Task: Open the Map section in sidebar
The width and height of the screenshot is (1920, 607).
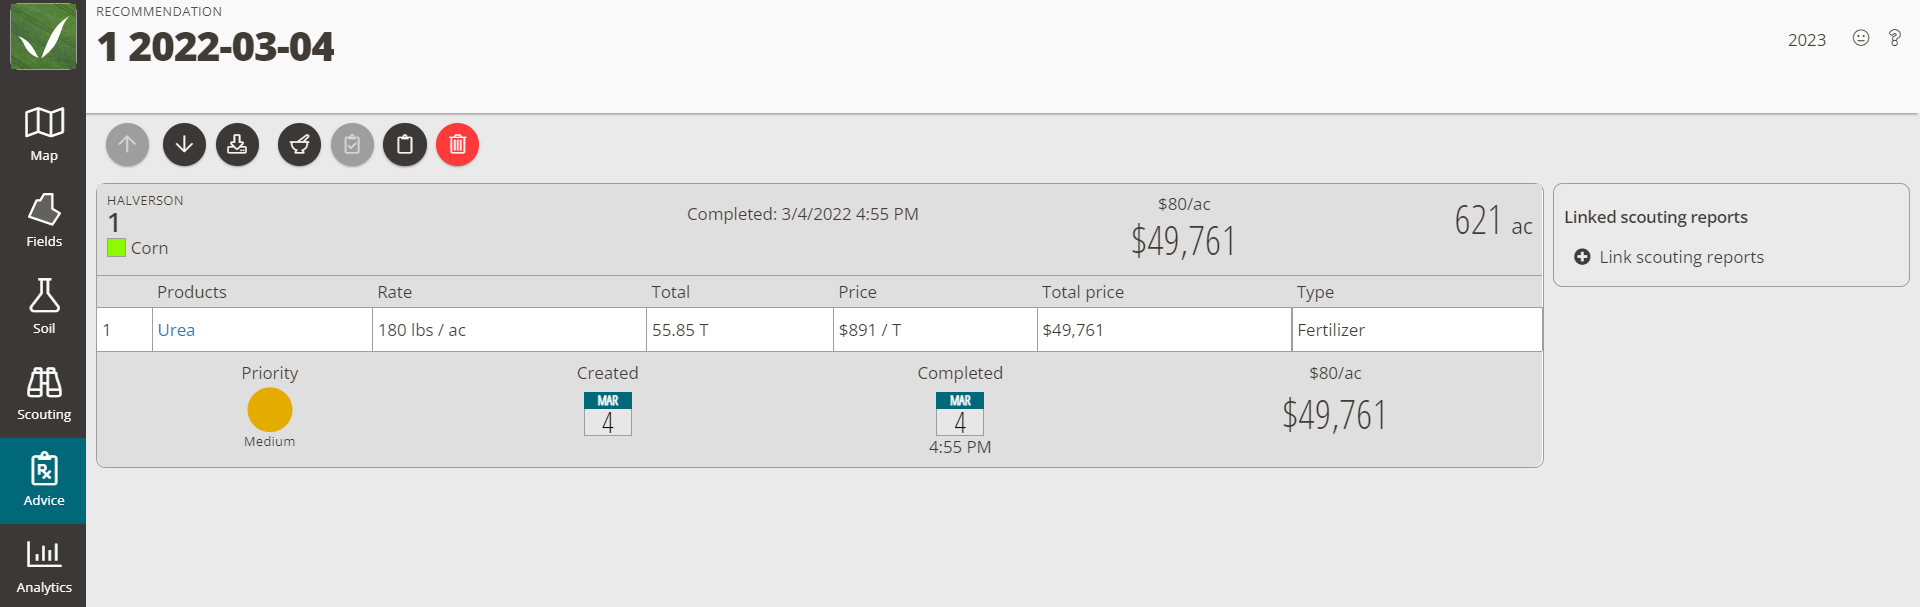Action: point(43,135)
